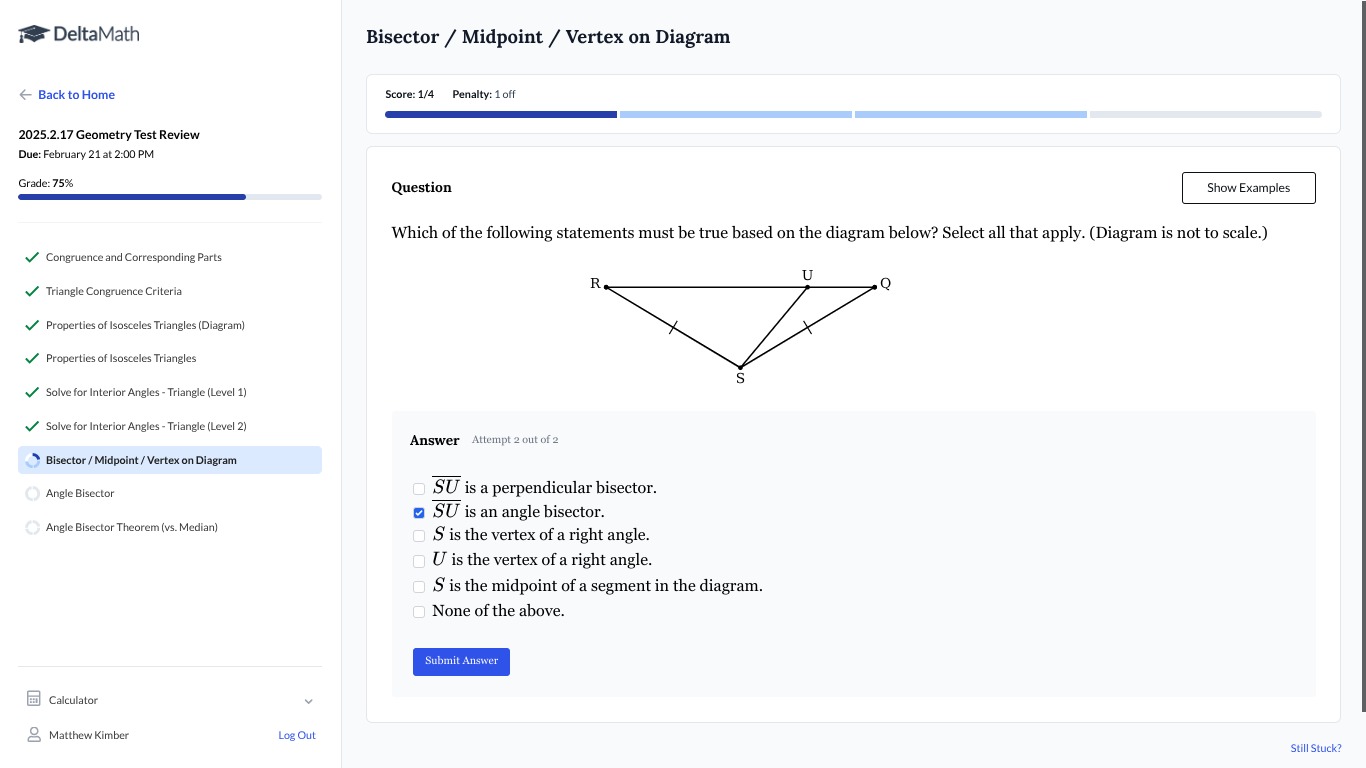This screenshot has height=768, width=1366.
Task: Click the green checkmark next to Triangle Congruence Criteria
Action: pyautogui.click(x=32, y=291)
